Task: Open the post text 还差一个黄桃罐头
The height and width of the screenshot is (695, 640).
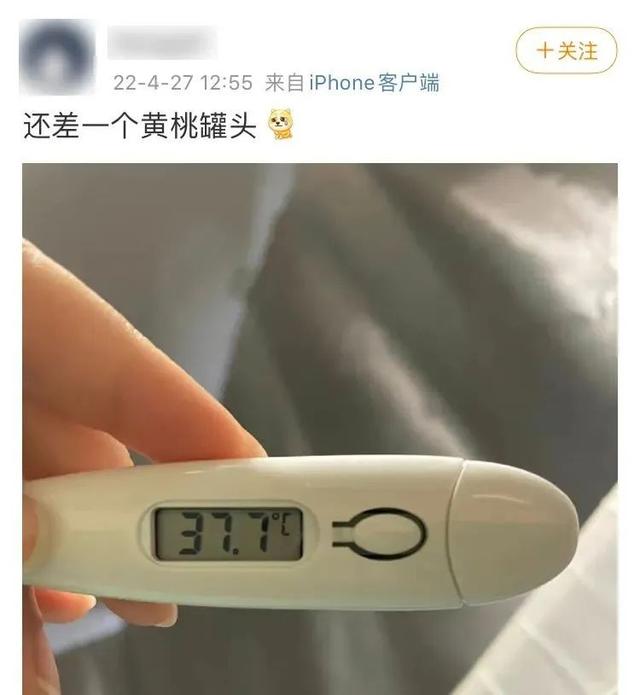Action: [140, 125]
